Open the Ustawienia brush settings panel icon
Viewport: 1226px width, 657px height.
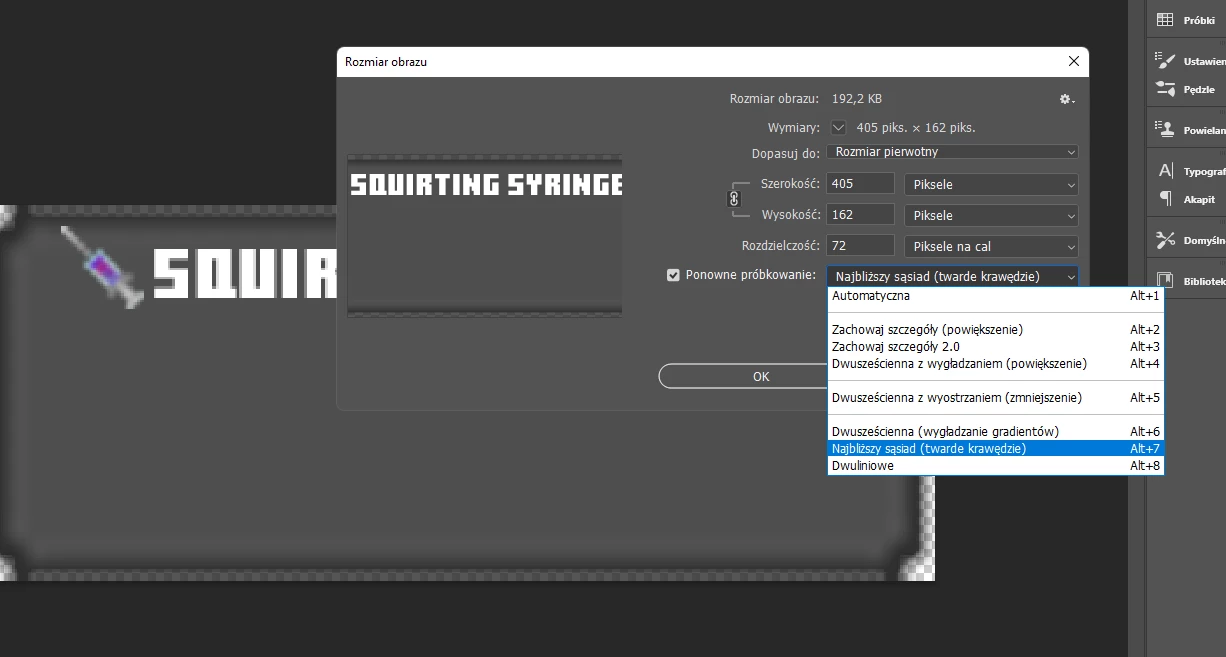[1165, 60]
